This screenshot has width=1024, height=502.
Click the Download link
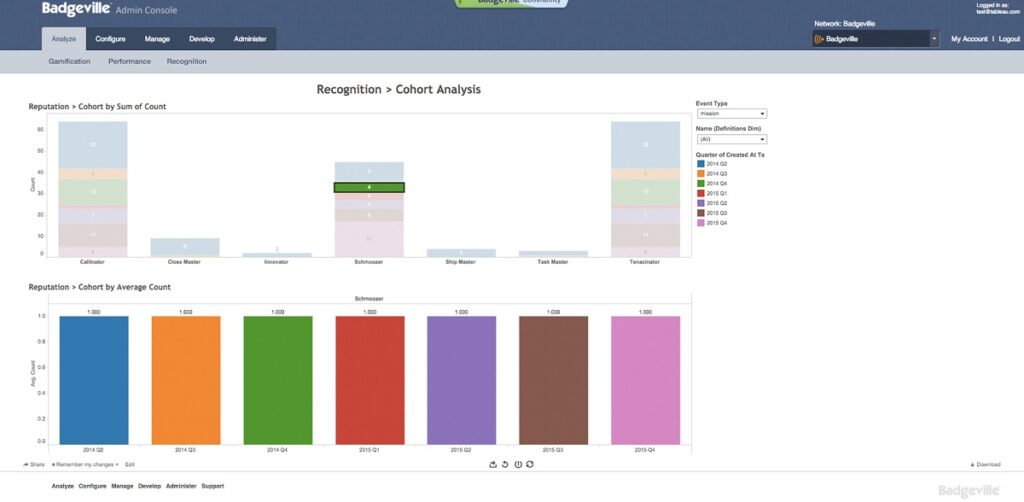[x=985, y=465]
